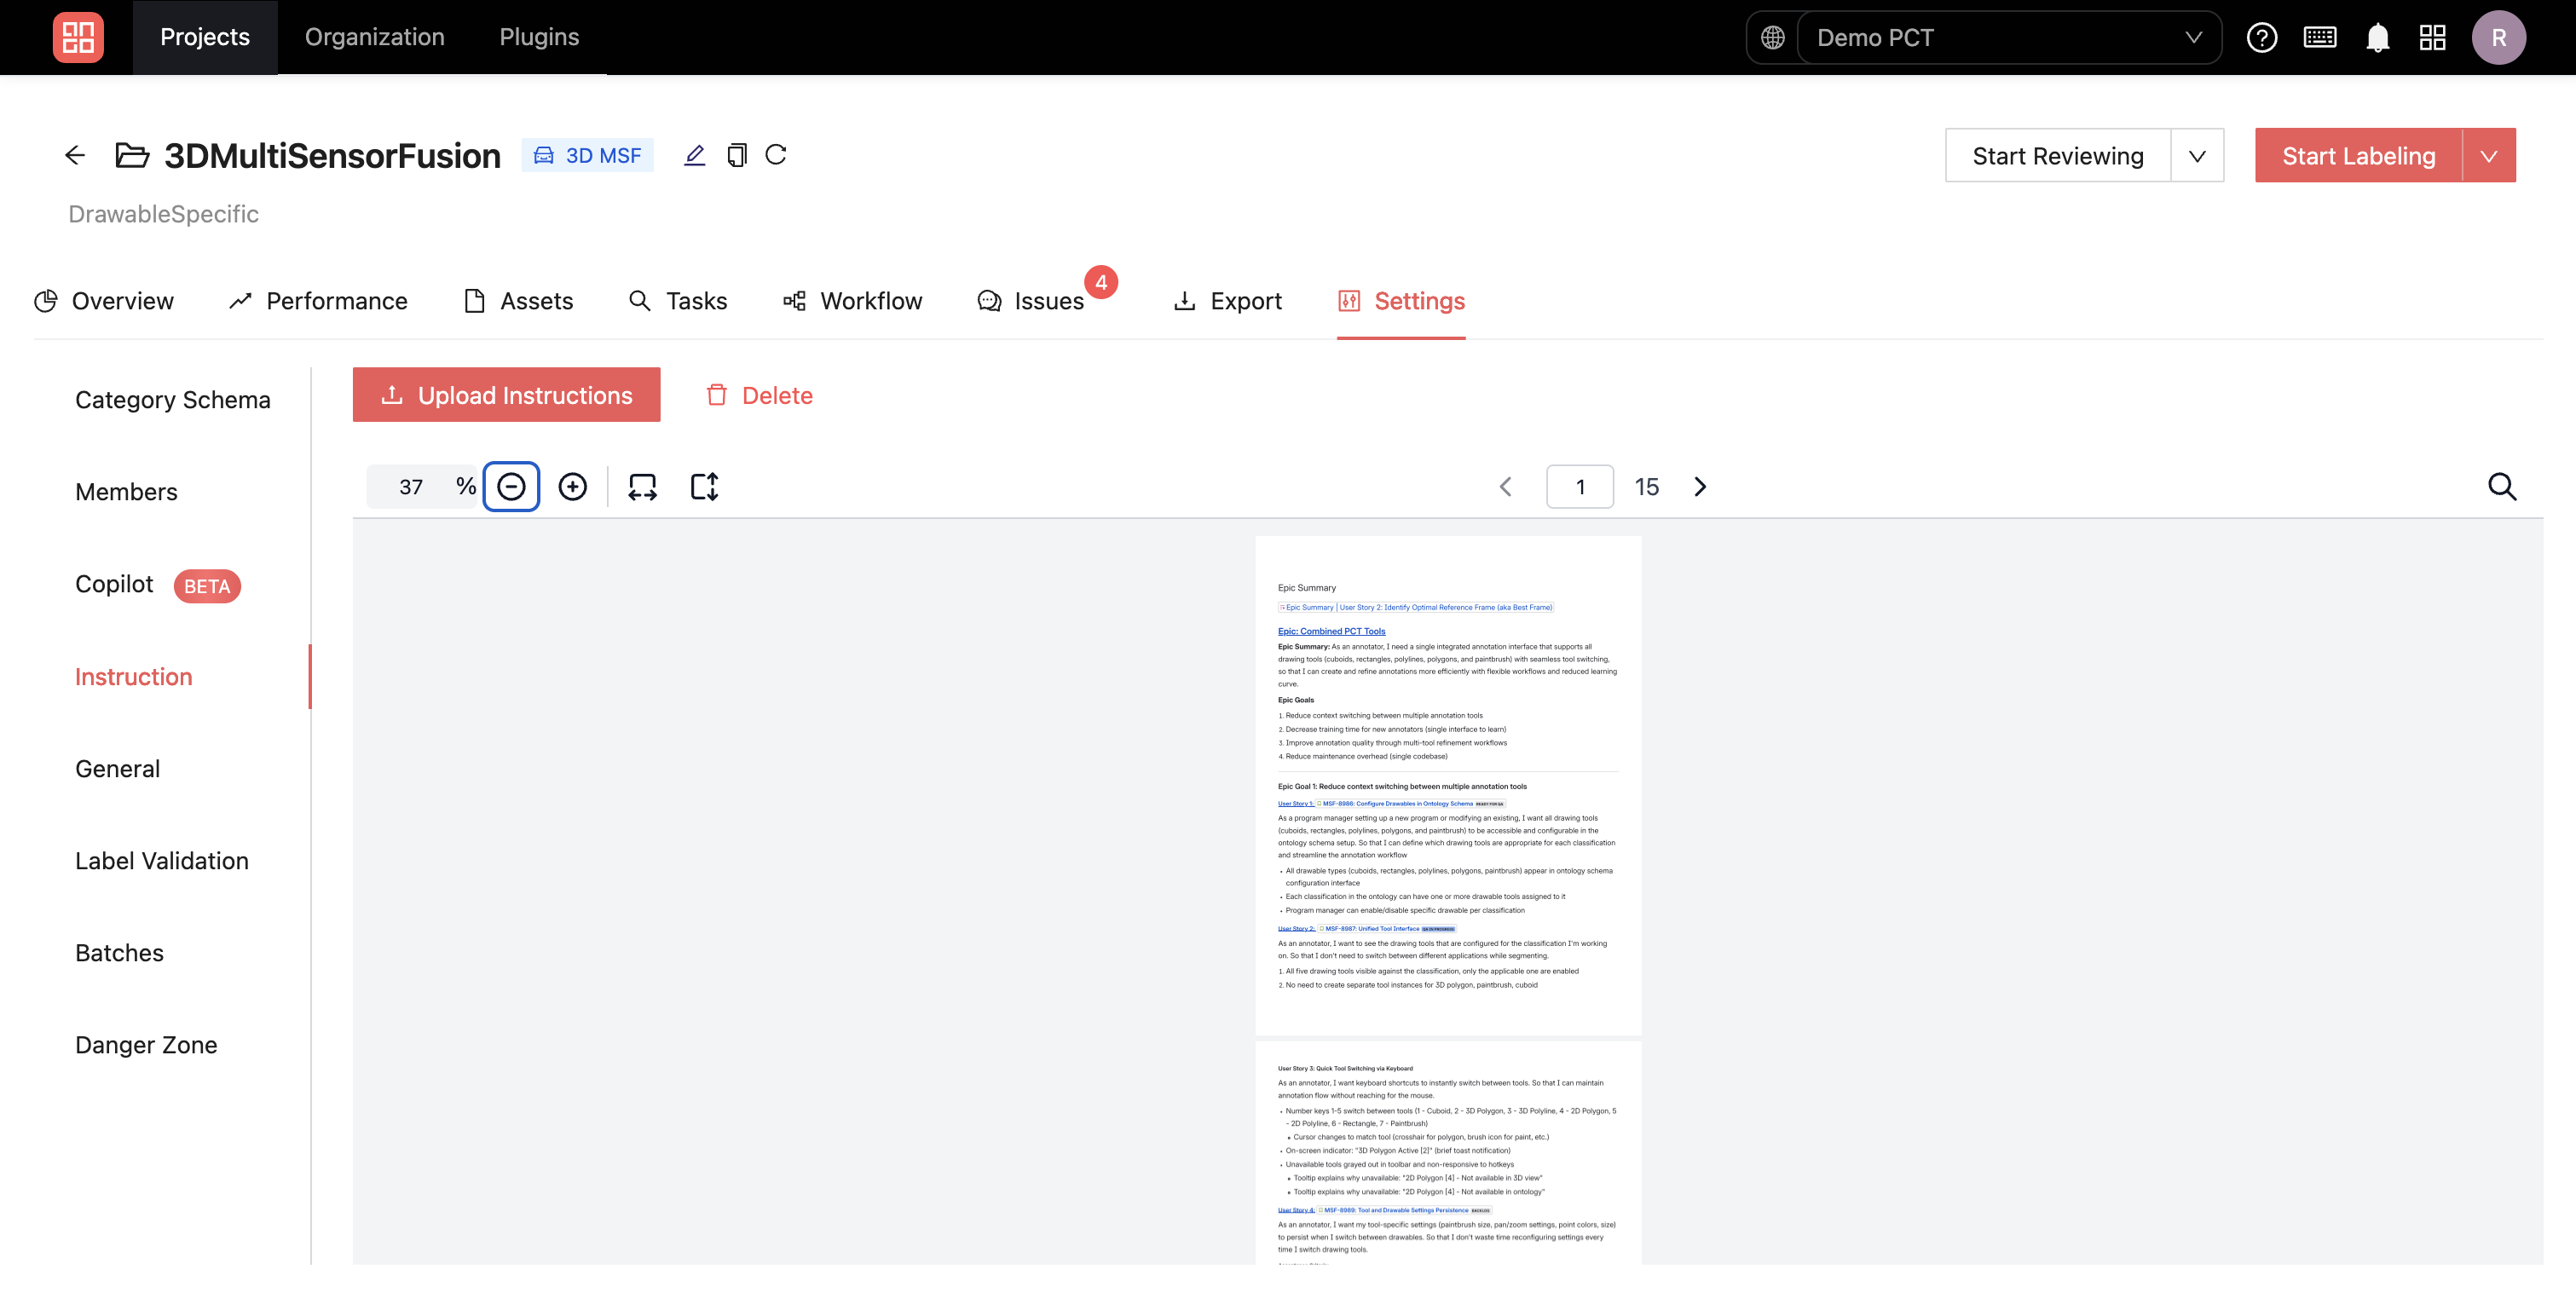
Task: Go to next page arrow
Action: point(1700,487)
